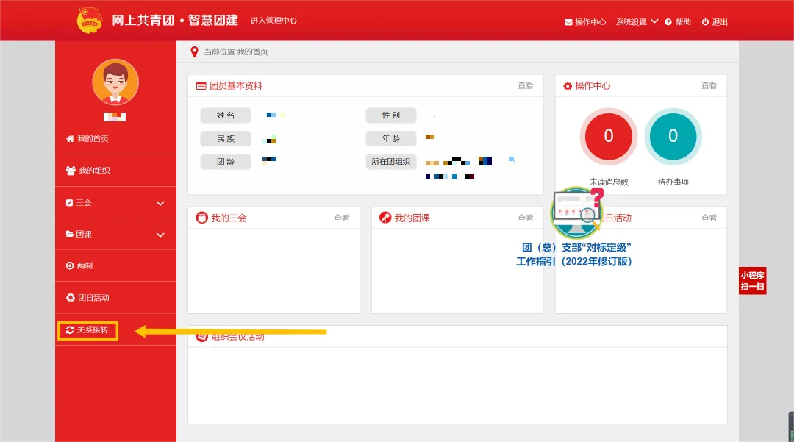Open the 系统设置 dropdown in header
Viewport: 794px width, 442px height.
point(638,21)
